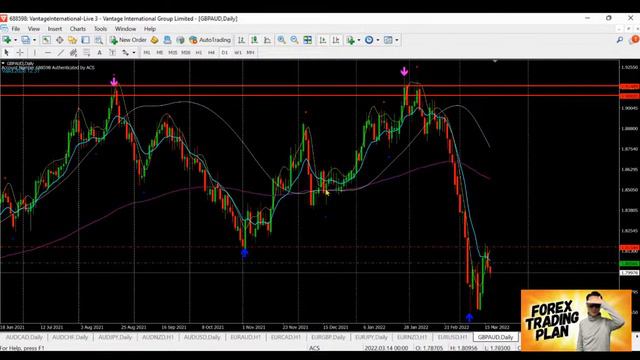Open the File menu
640x360 pixels.
[16, 29]
